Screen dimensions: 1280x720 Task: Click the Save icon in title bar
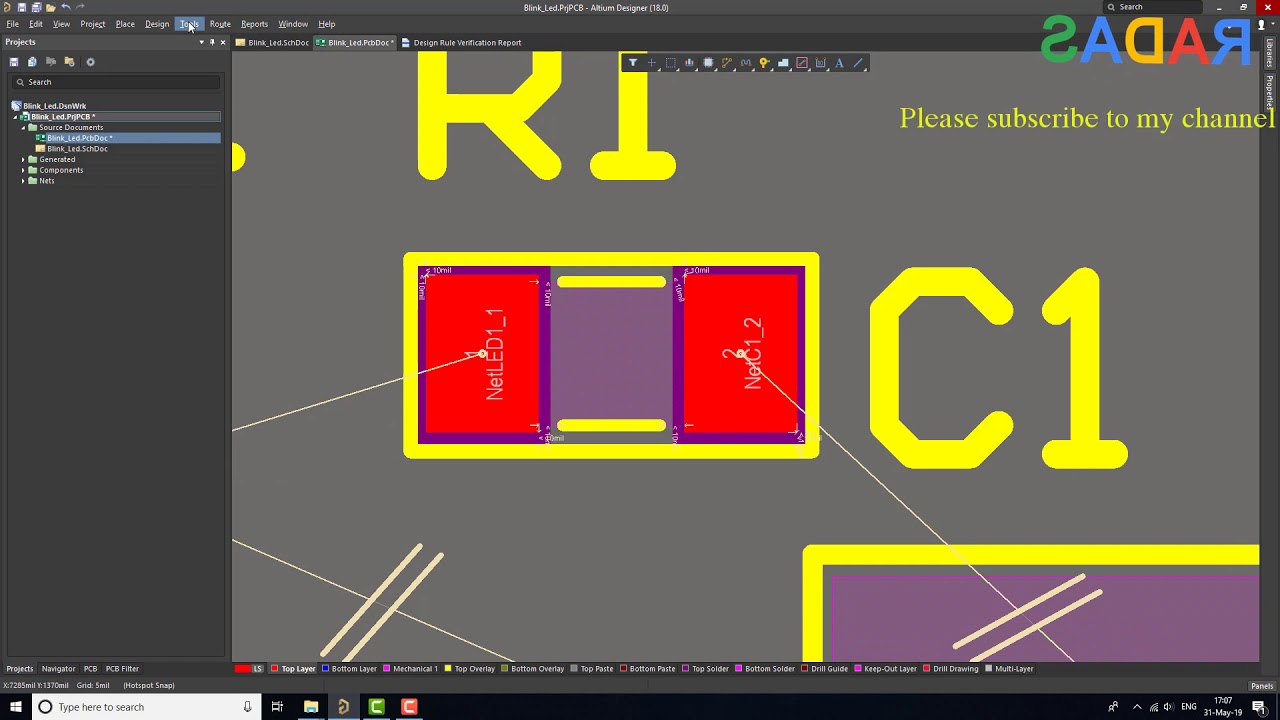point(22,7)
